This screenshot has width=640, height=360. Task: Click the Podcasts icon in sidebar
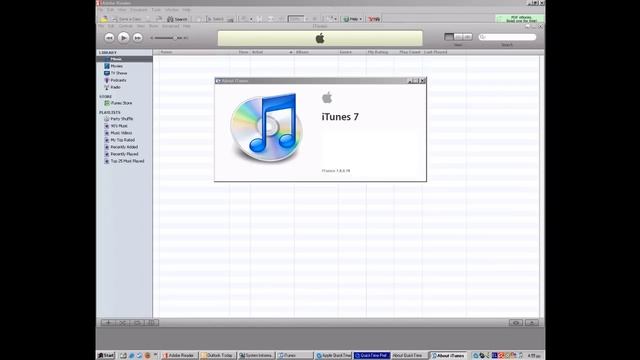[x=107, y=80]
